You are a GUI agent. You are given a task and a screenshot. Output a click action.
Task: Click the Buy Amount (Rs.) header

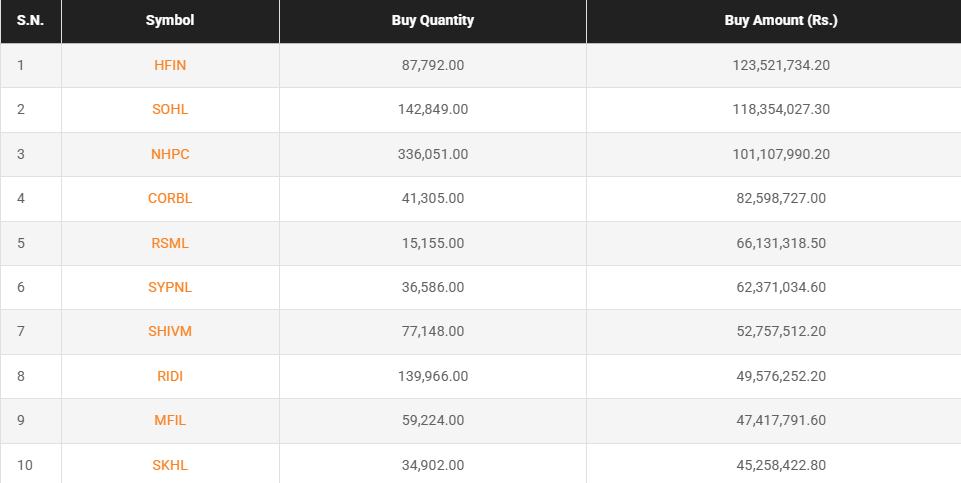pyautogui.click(x=781, y=20)
